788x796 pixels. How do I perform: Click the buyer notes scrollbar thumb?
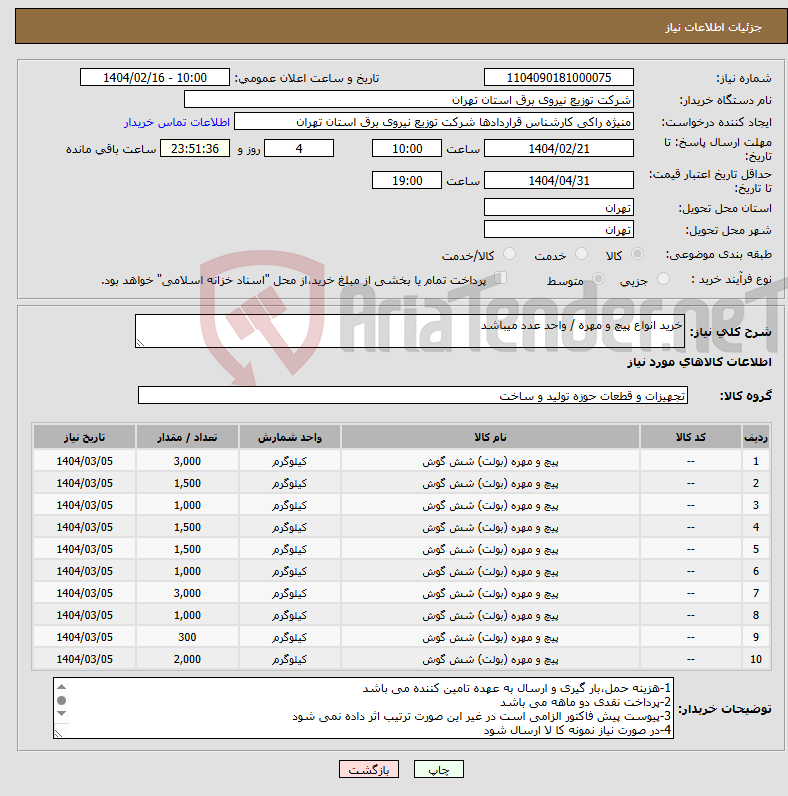61,701
